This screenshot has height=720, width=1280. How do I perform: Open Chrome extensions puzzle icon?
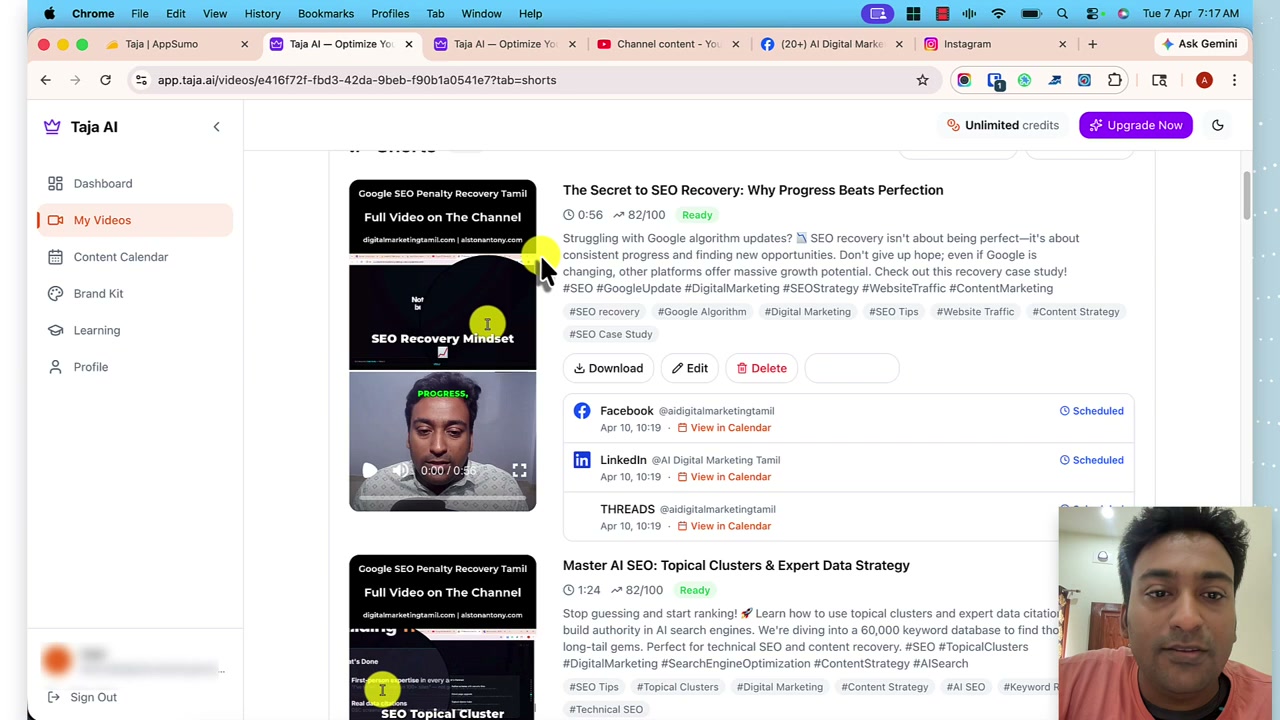point(1114,80)
